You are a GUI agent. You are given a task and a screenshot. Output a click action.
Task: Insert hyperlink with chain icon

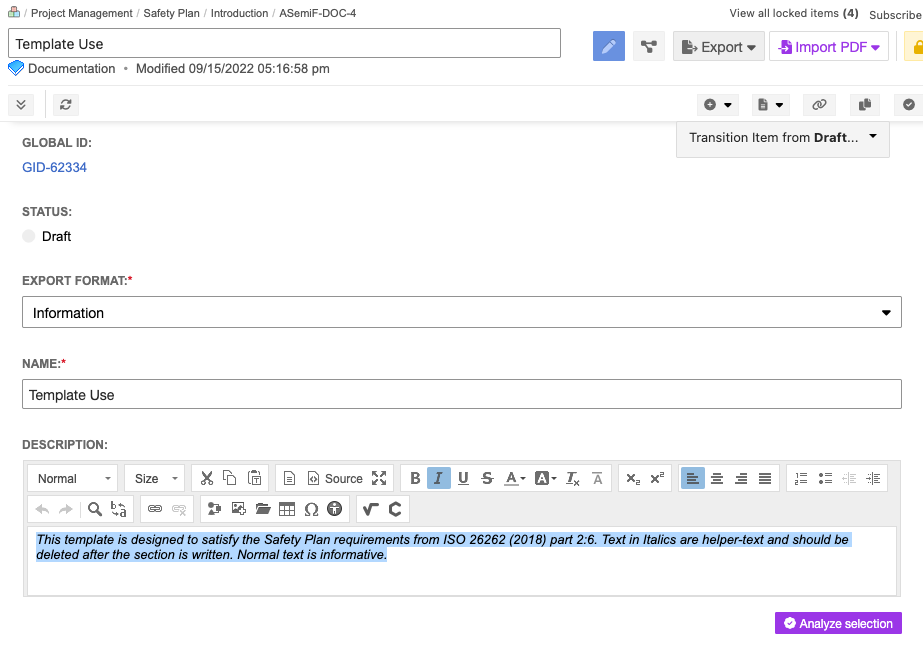pos(155,509)
